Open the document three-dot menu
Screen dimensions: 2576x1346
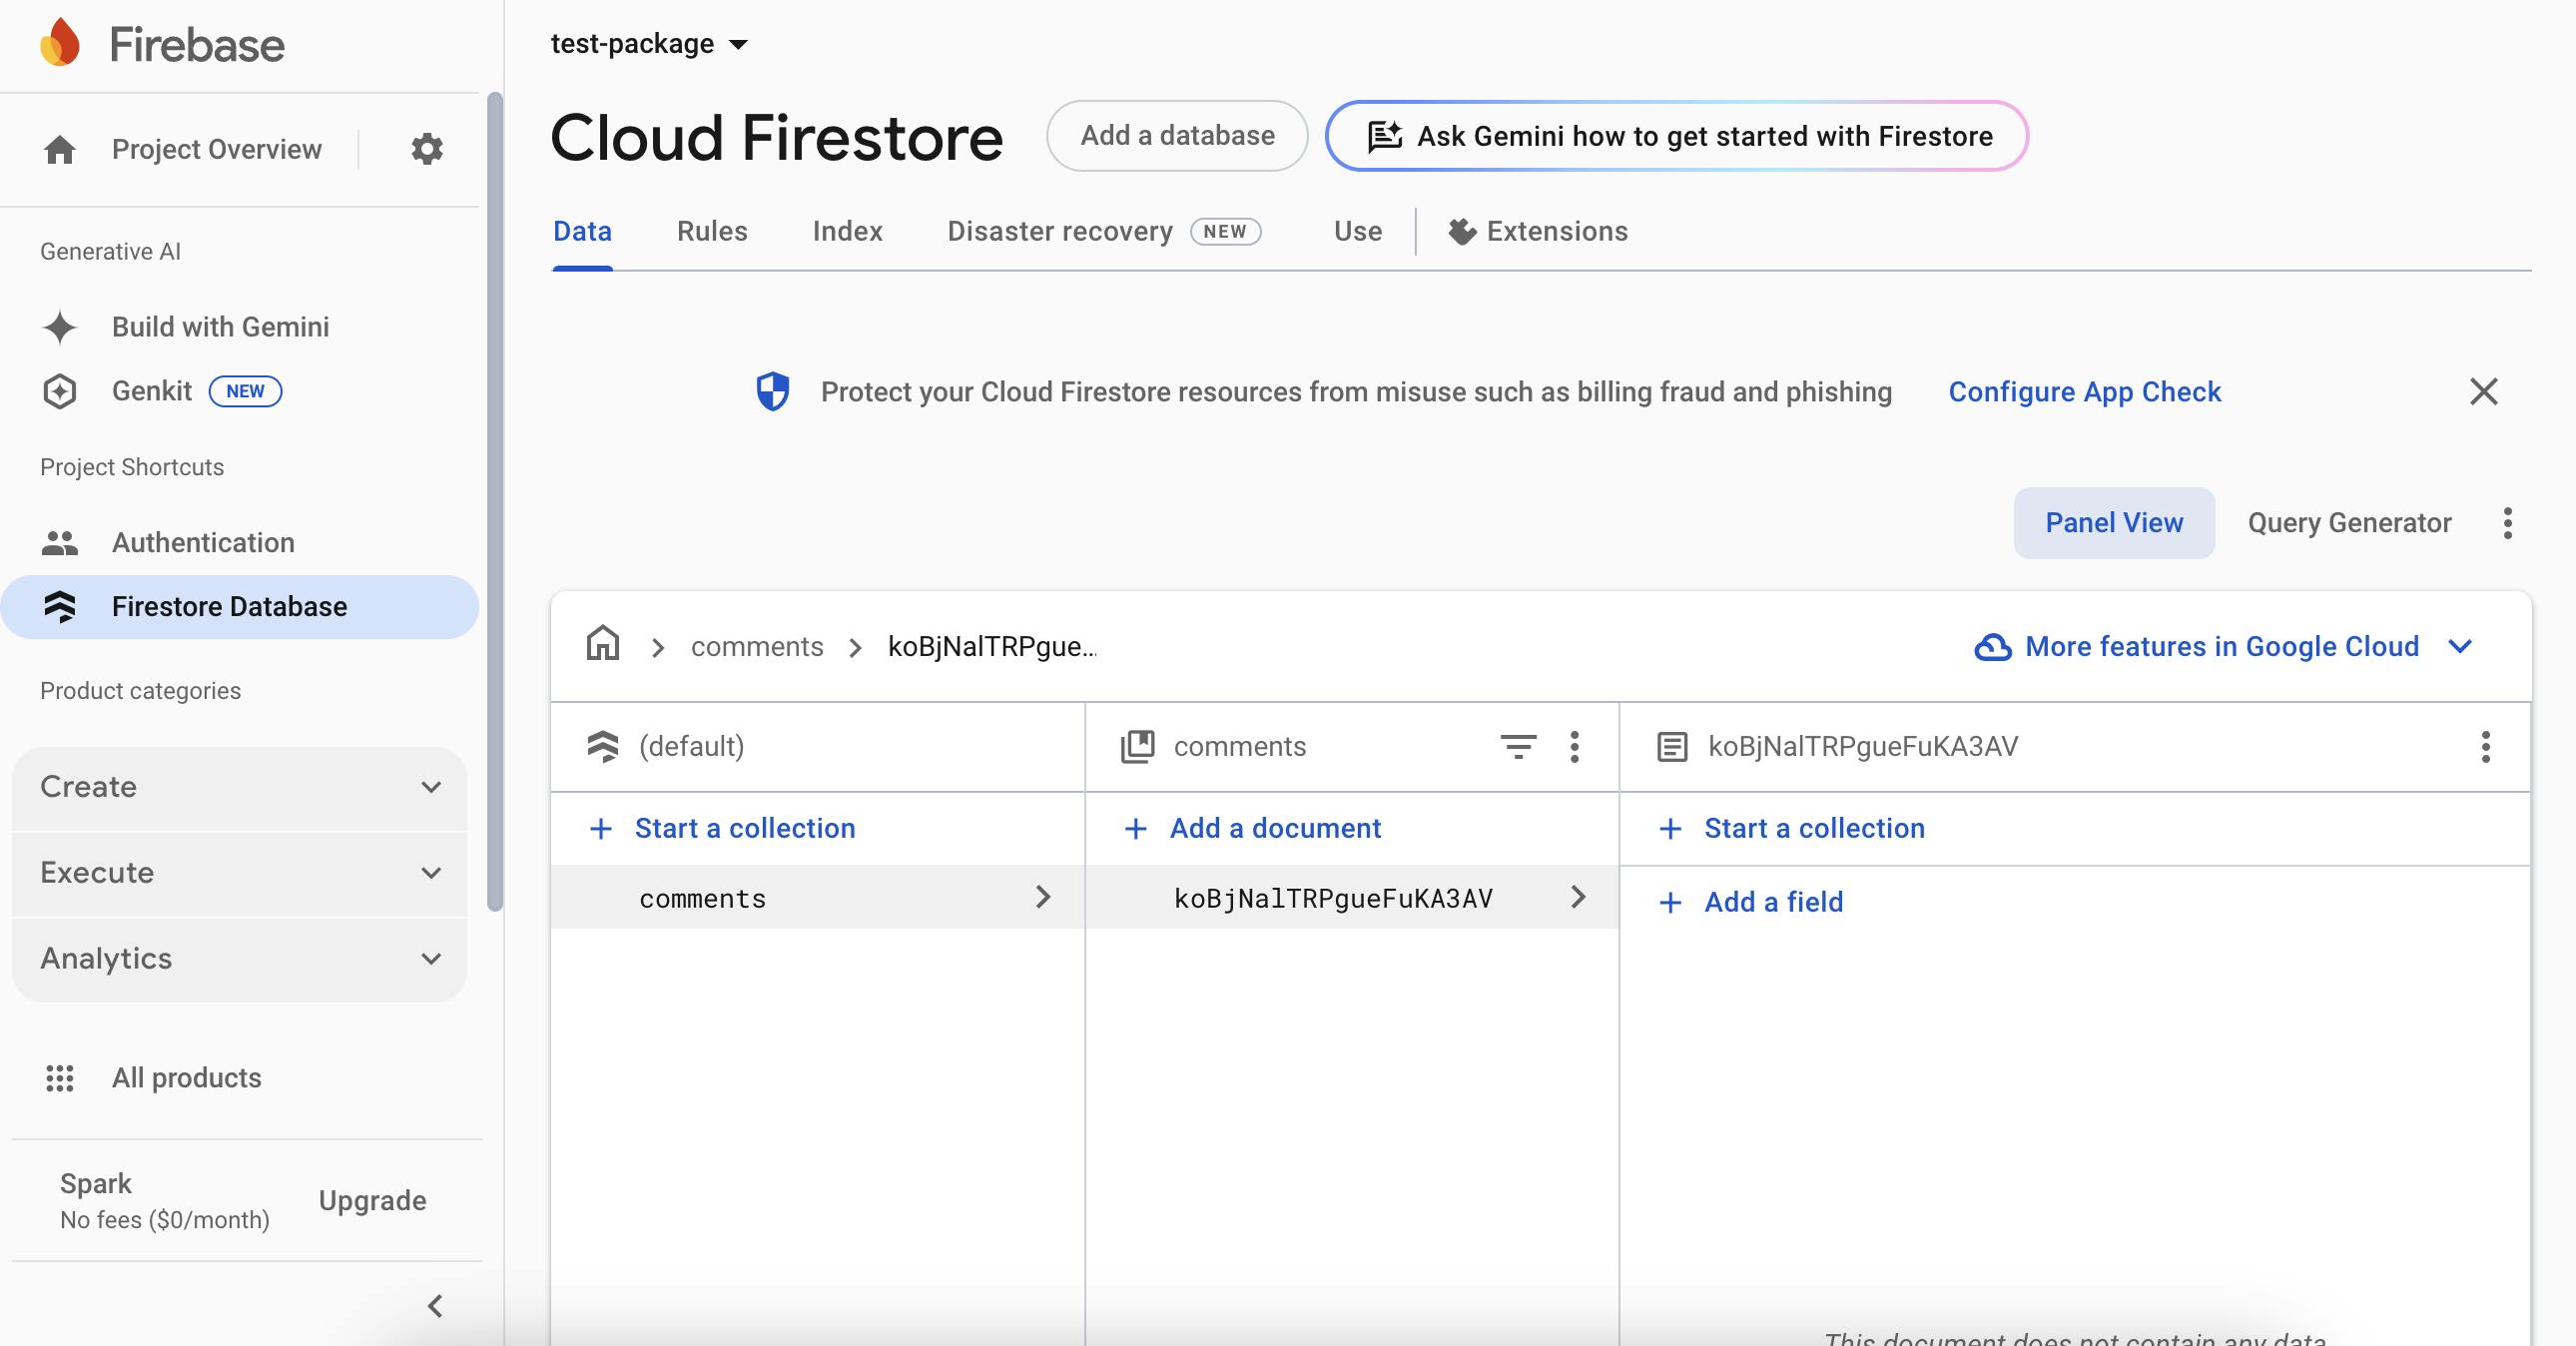[x=2486, y=746]
